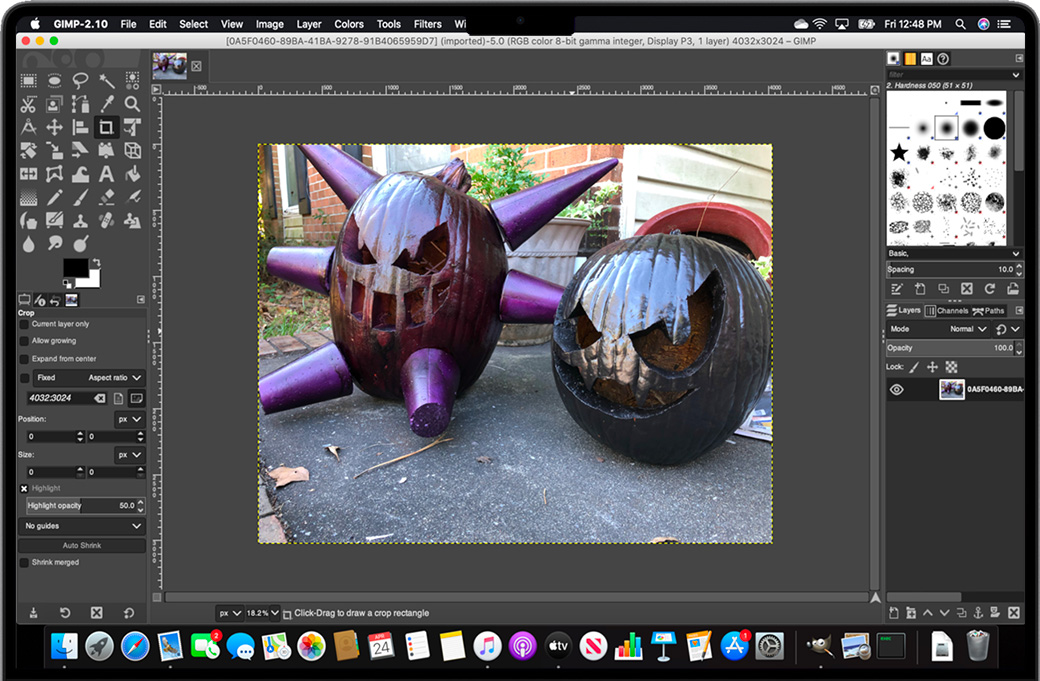Choose the Color Picker eyedropper tool
The image size is (1040, 681).
pyautogui.click(x=106, y=104)
